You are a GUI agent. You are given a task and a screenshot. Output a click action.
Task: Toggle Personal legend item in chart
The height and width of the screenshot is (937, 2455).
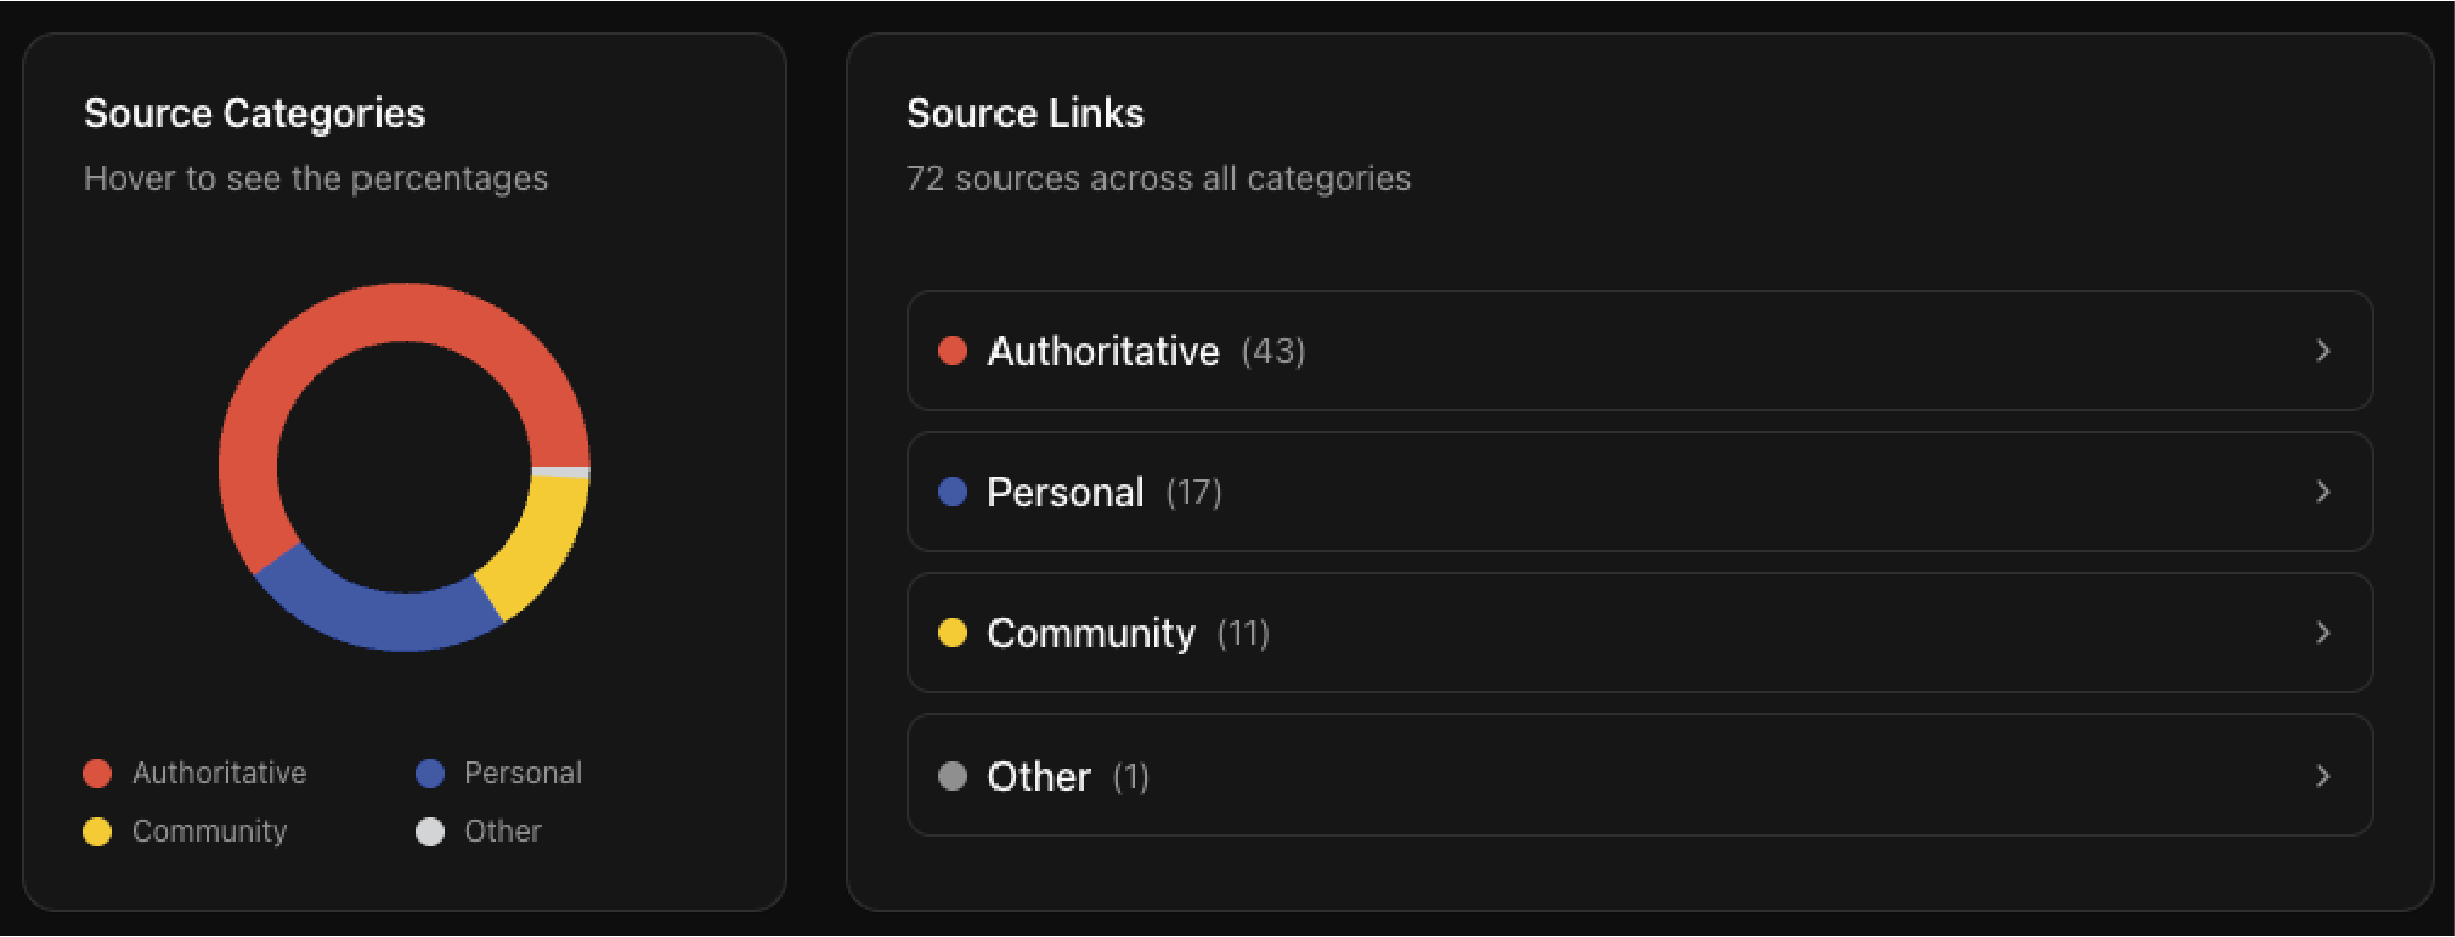point(499,773)
